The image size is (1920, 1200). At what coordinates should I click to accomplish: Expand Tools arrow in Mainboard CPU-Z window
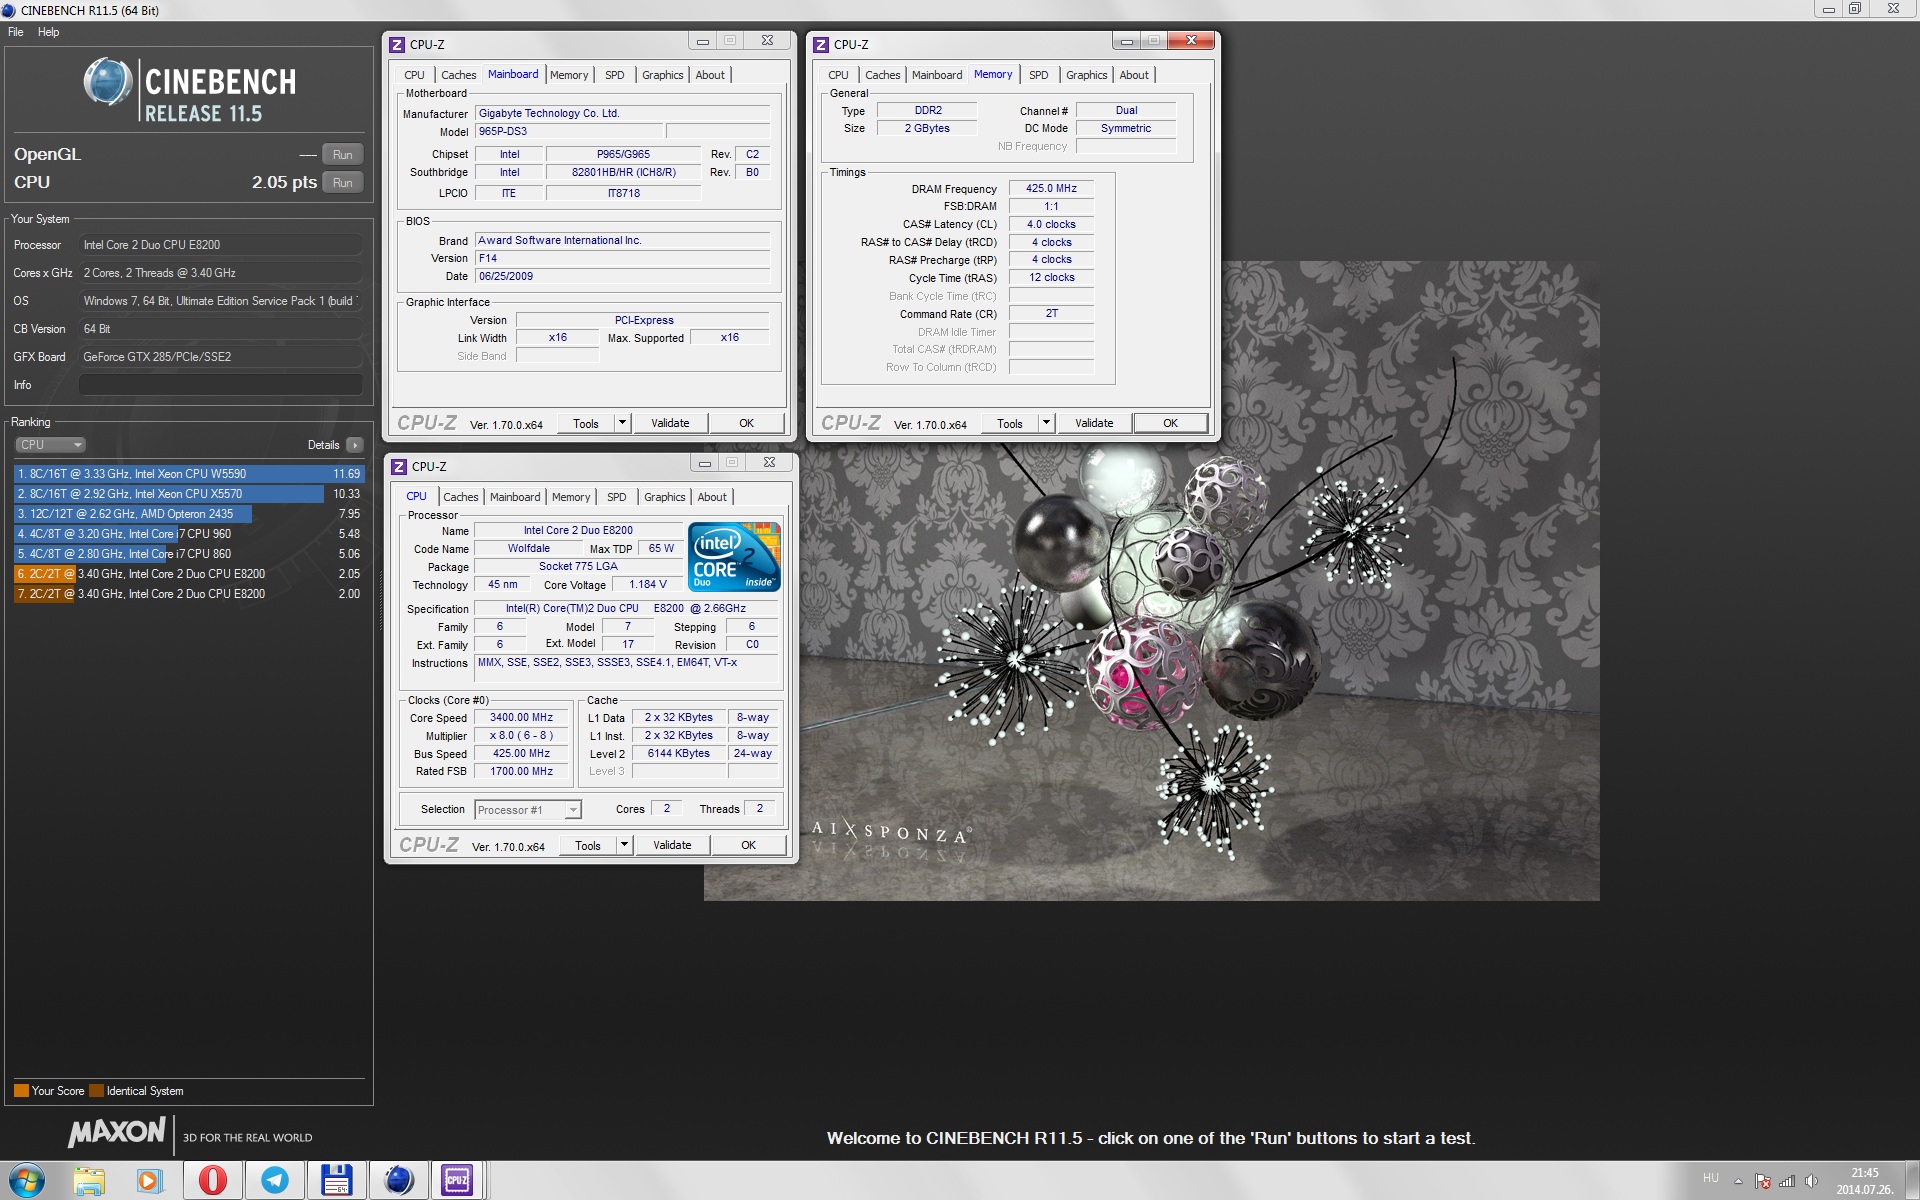(x=622, y=423)
